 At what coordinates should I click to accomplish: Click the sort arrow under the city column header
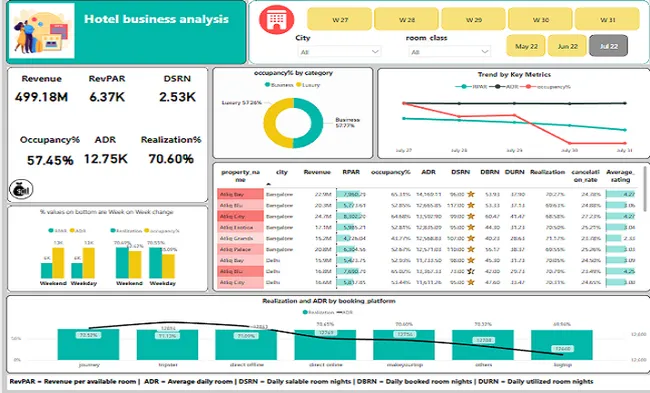269,184
